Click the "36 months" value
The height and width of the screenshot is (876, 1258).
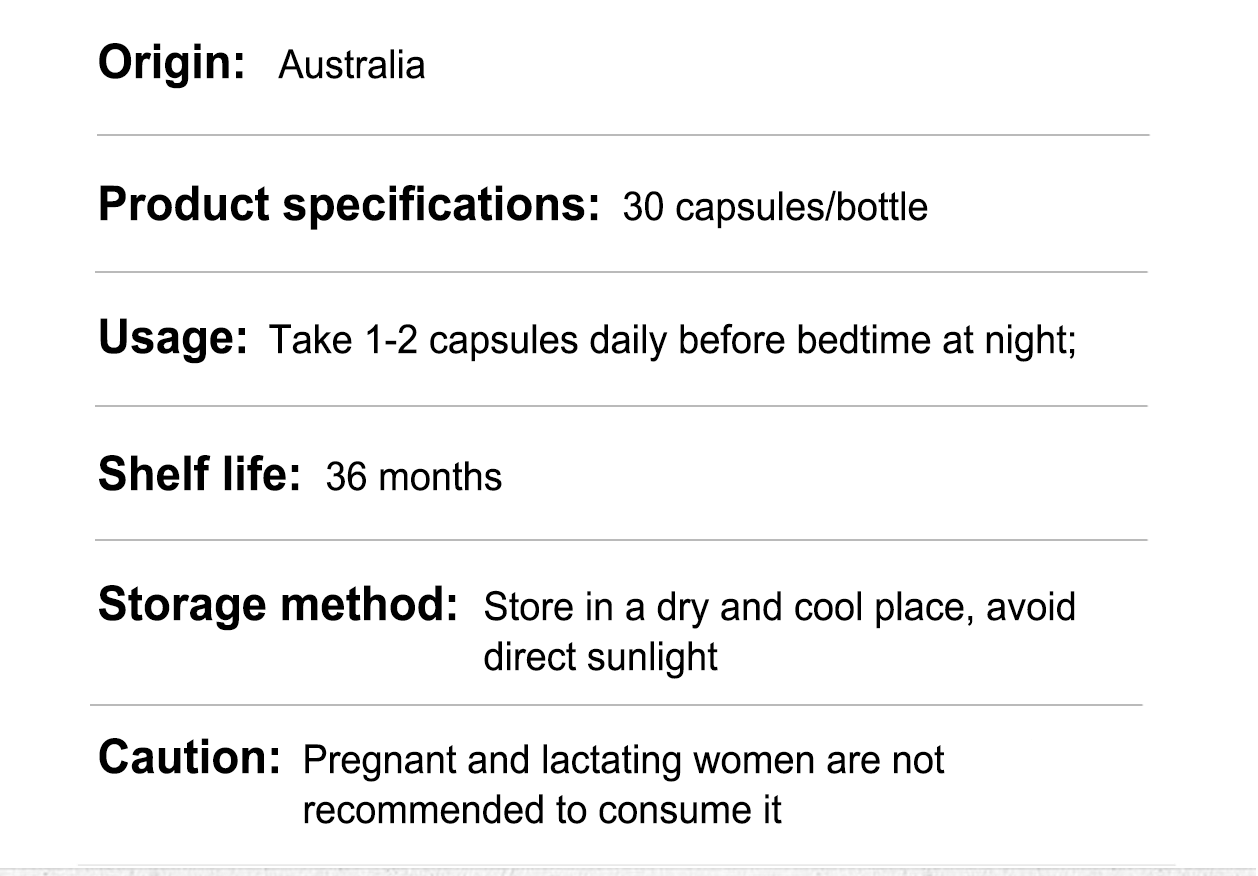[x=414, y=476]
